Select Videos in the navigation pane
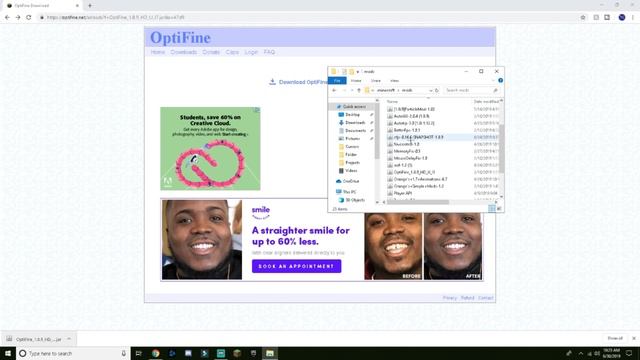This screenshot has height=360, width=640. coord(350,171)
